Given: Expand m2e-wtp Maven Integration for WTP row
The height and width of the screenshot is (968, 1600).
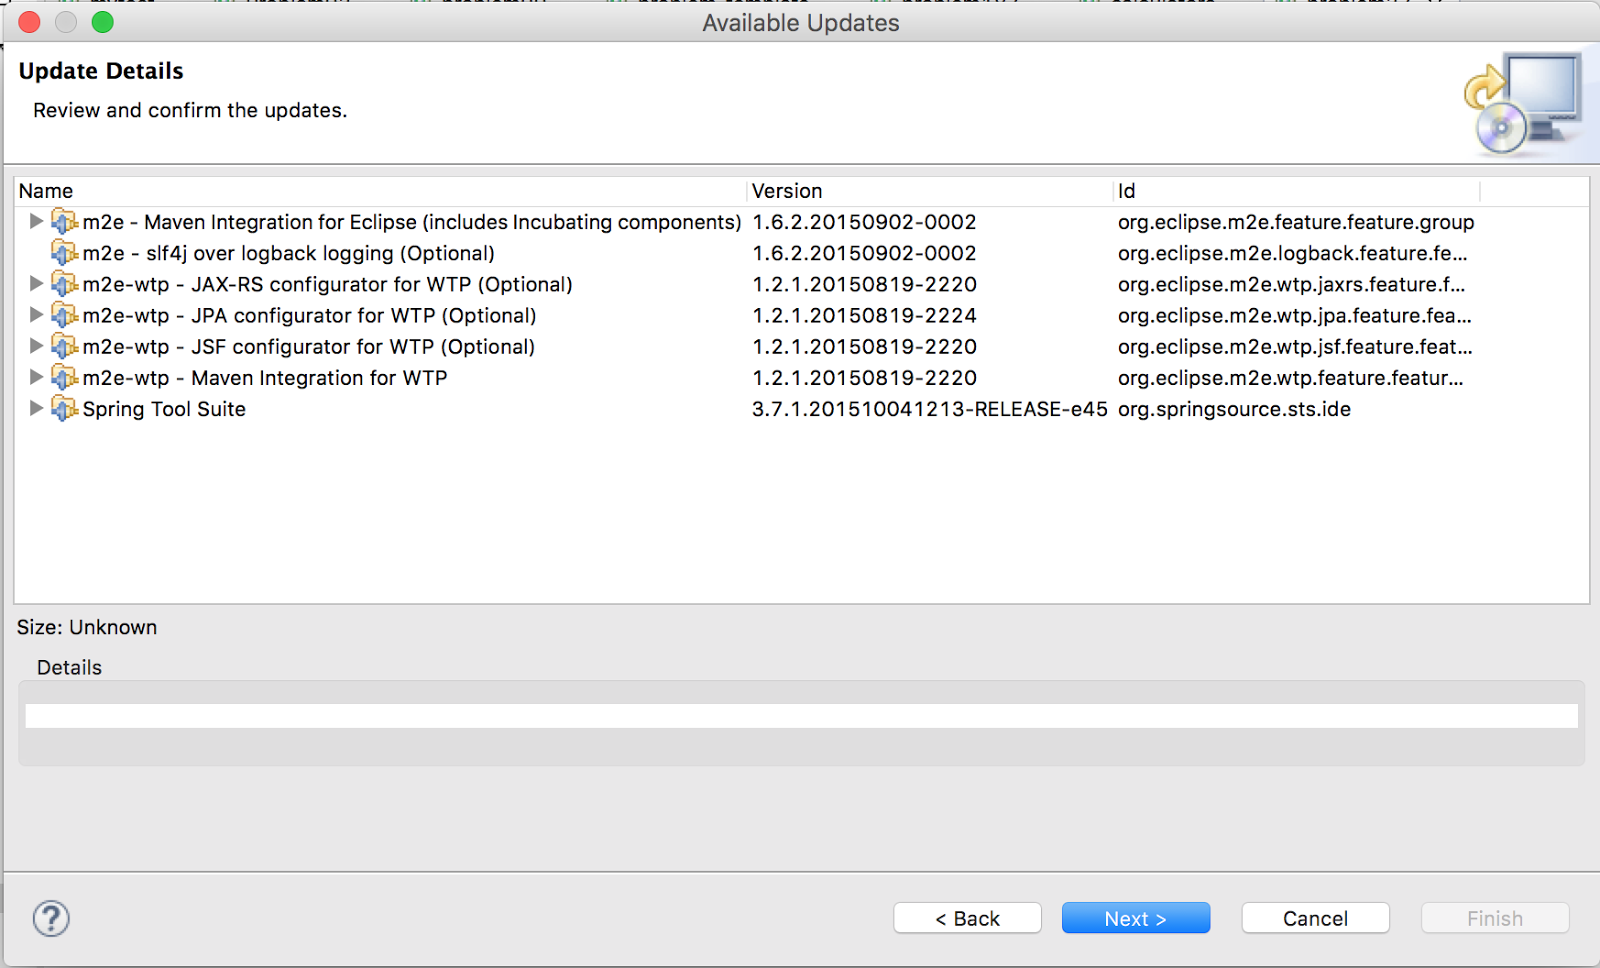Looking at the screenshot, I should click(x=36, y=377).
